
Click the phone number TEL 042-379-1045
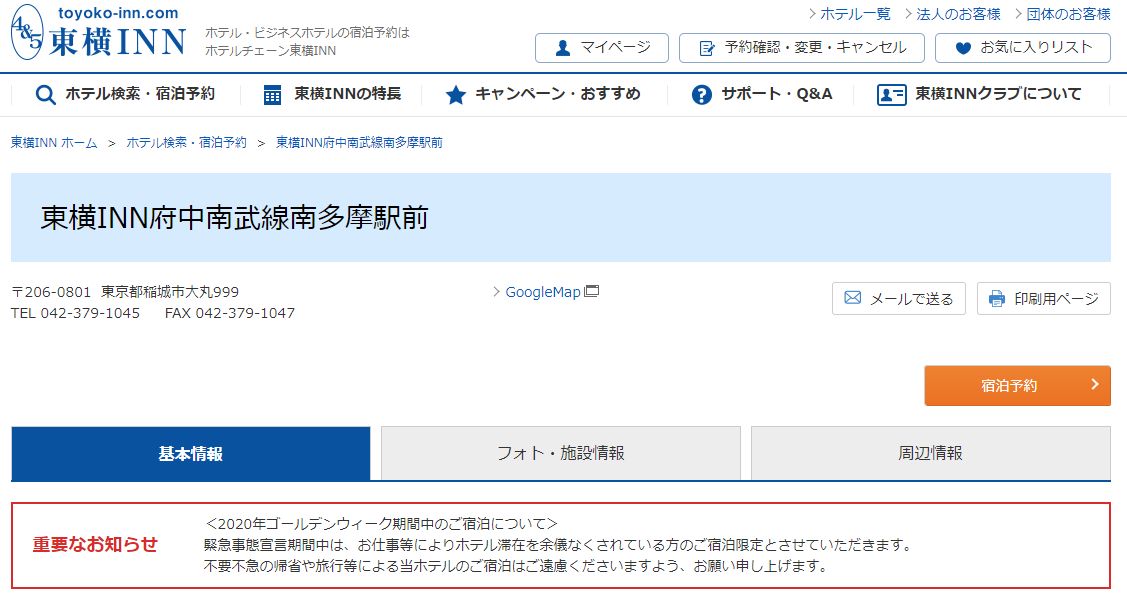pyautogui.click(x=75, y=313)
